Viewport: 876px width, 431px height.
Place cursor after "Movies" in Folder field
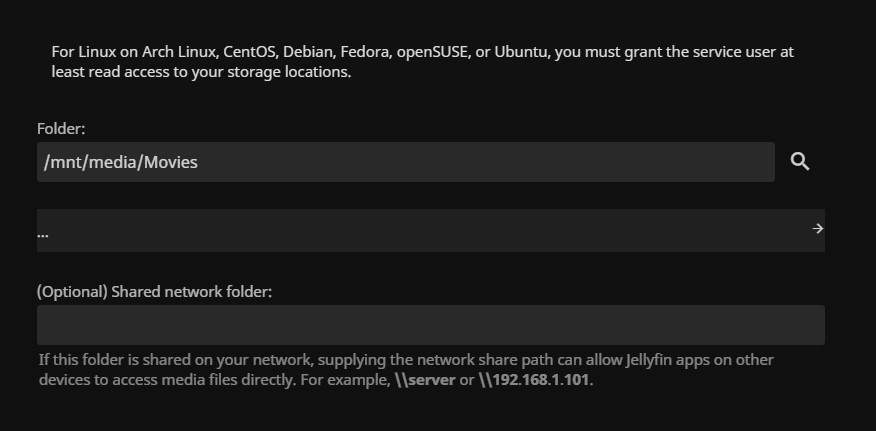click(x=199, y=162)
